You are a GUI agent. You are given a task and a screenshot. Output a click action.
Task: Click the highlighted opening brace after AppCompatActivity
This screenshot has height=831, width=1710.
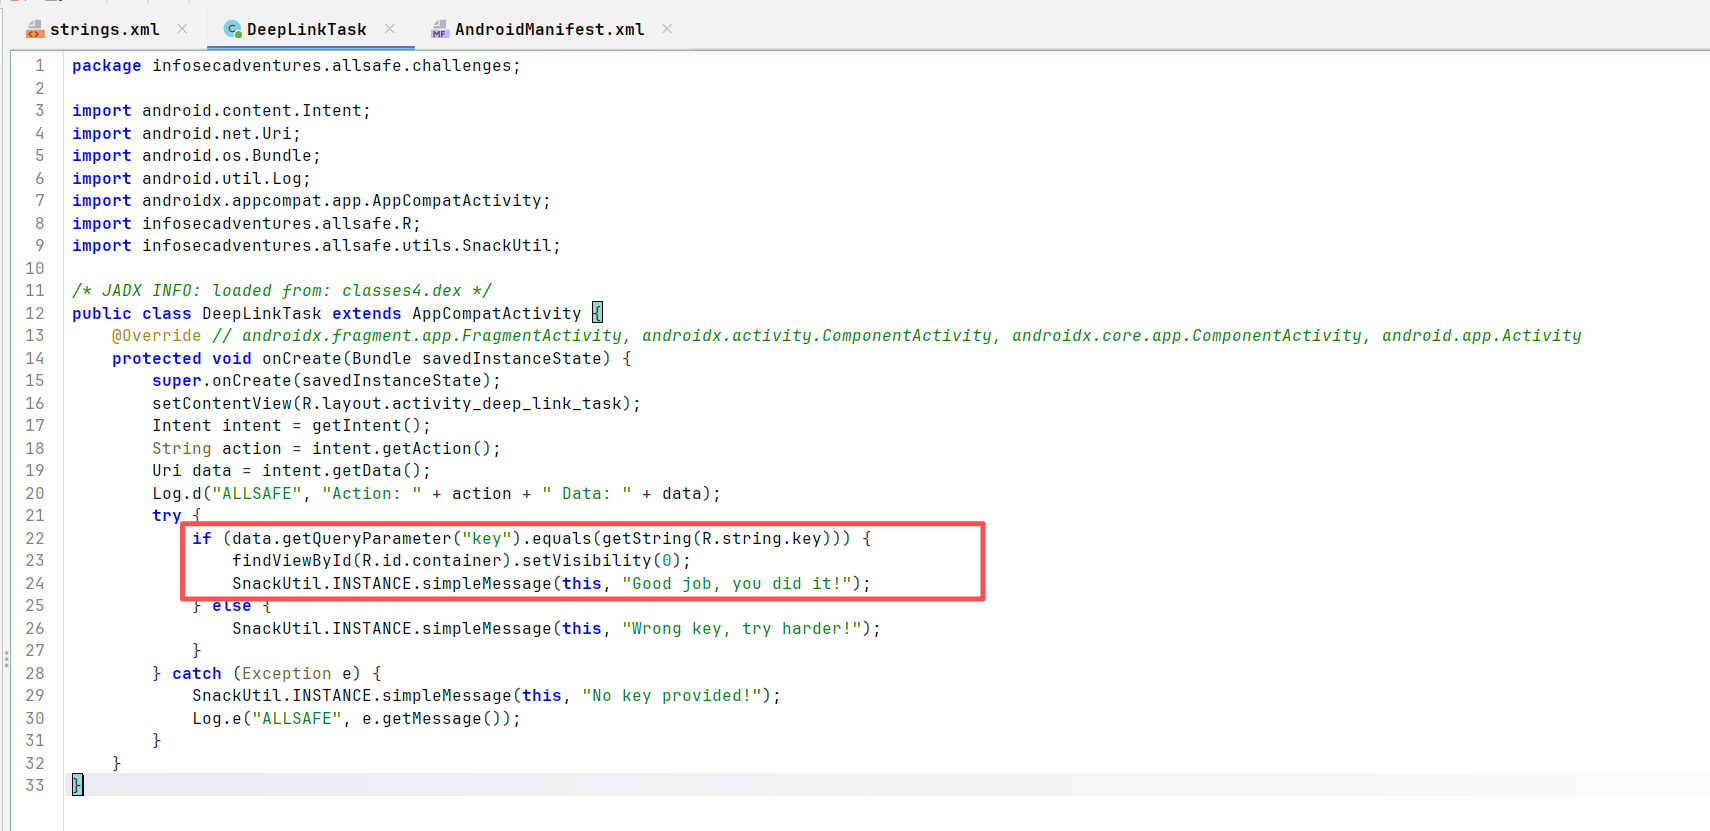tap(597, 313)
